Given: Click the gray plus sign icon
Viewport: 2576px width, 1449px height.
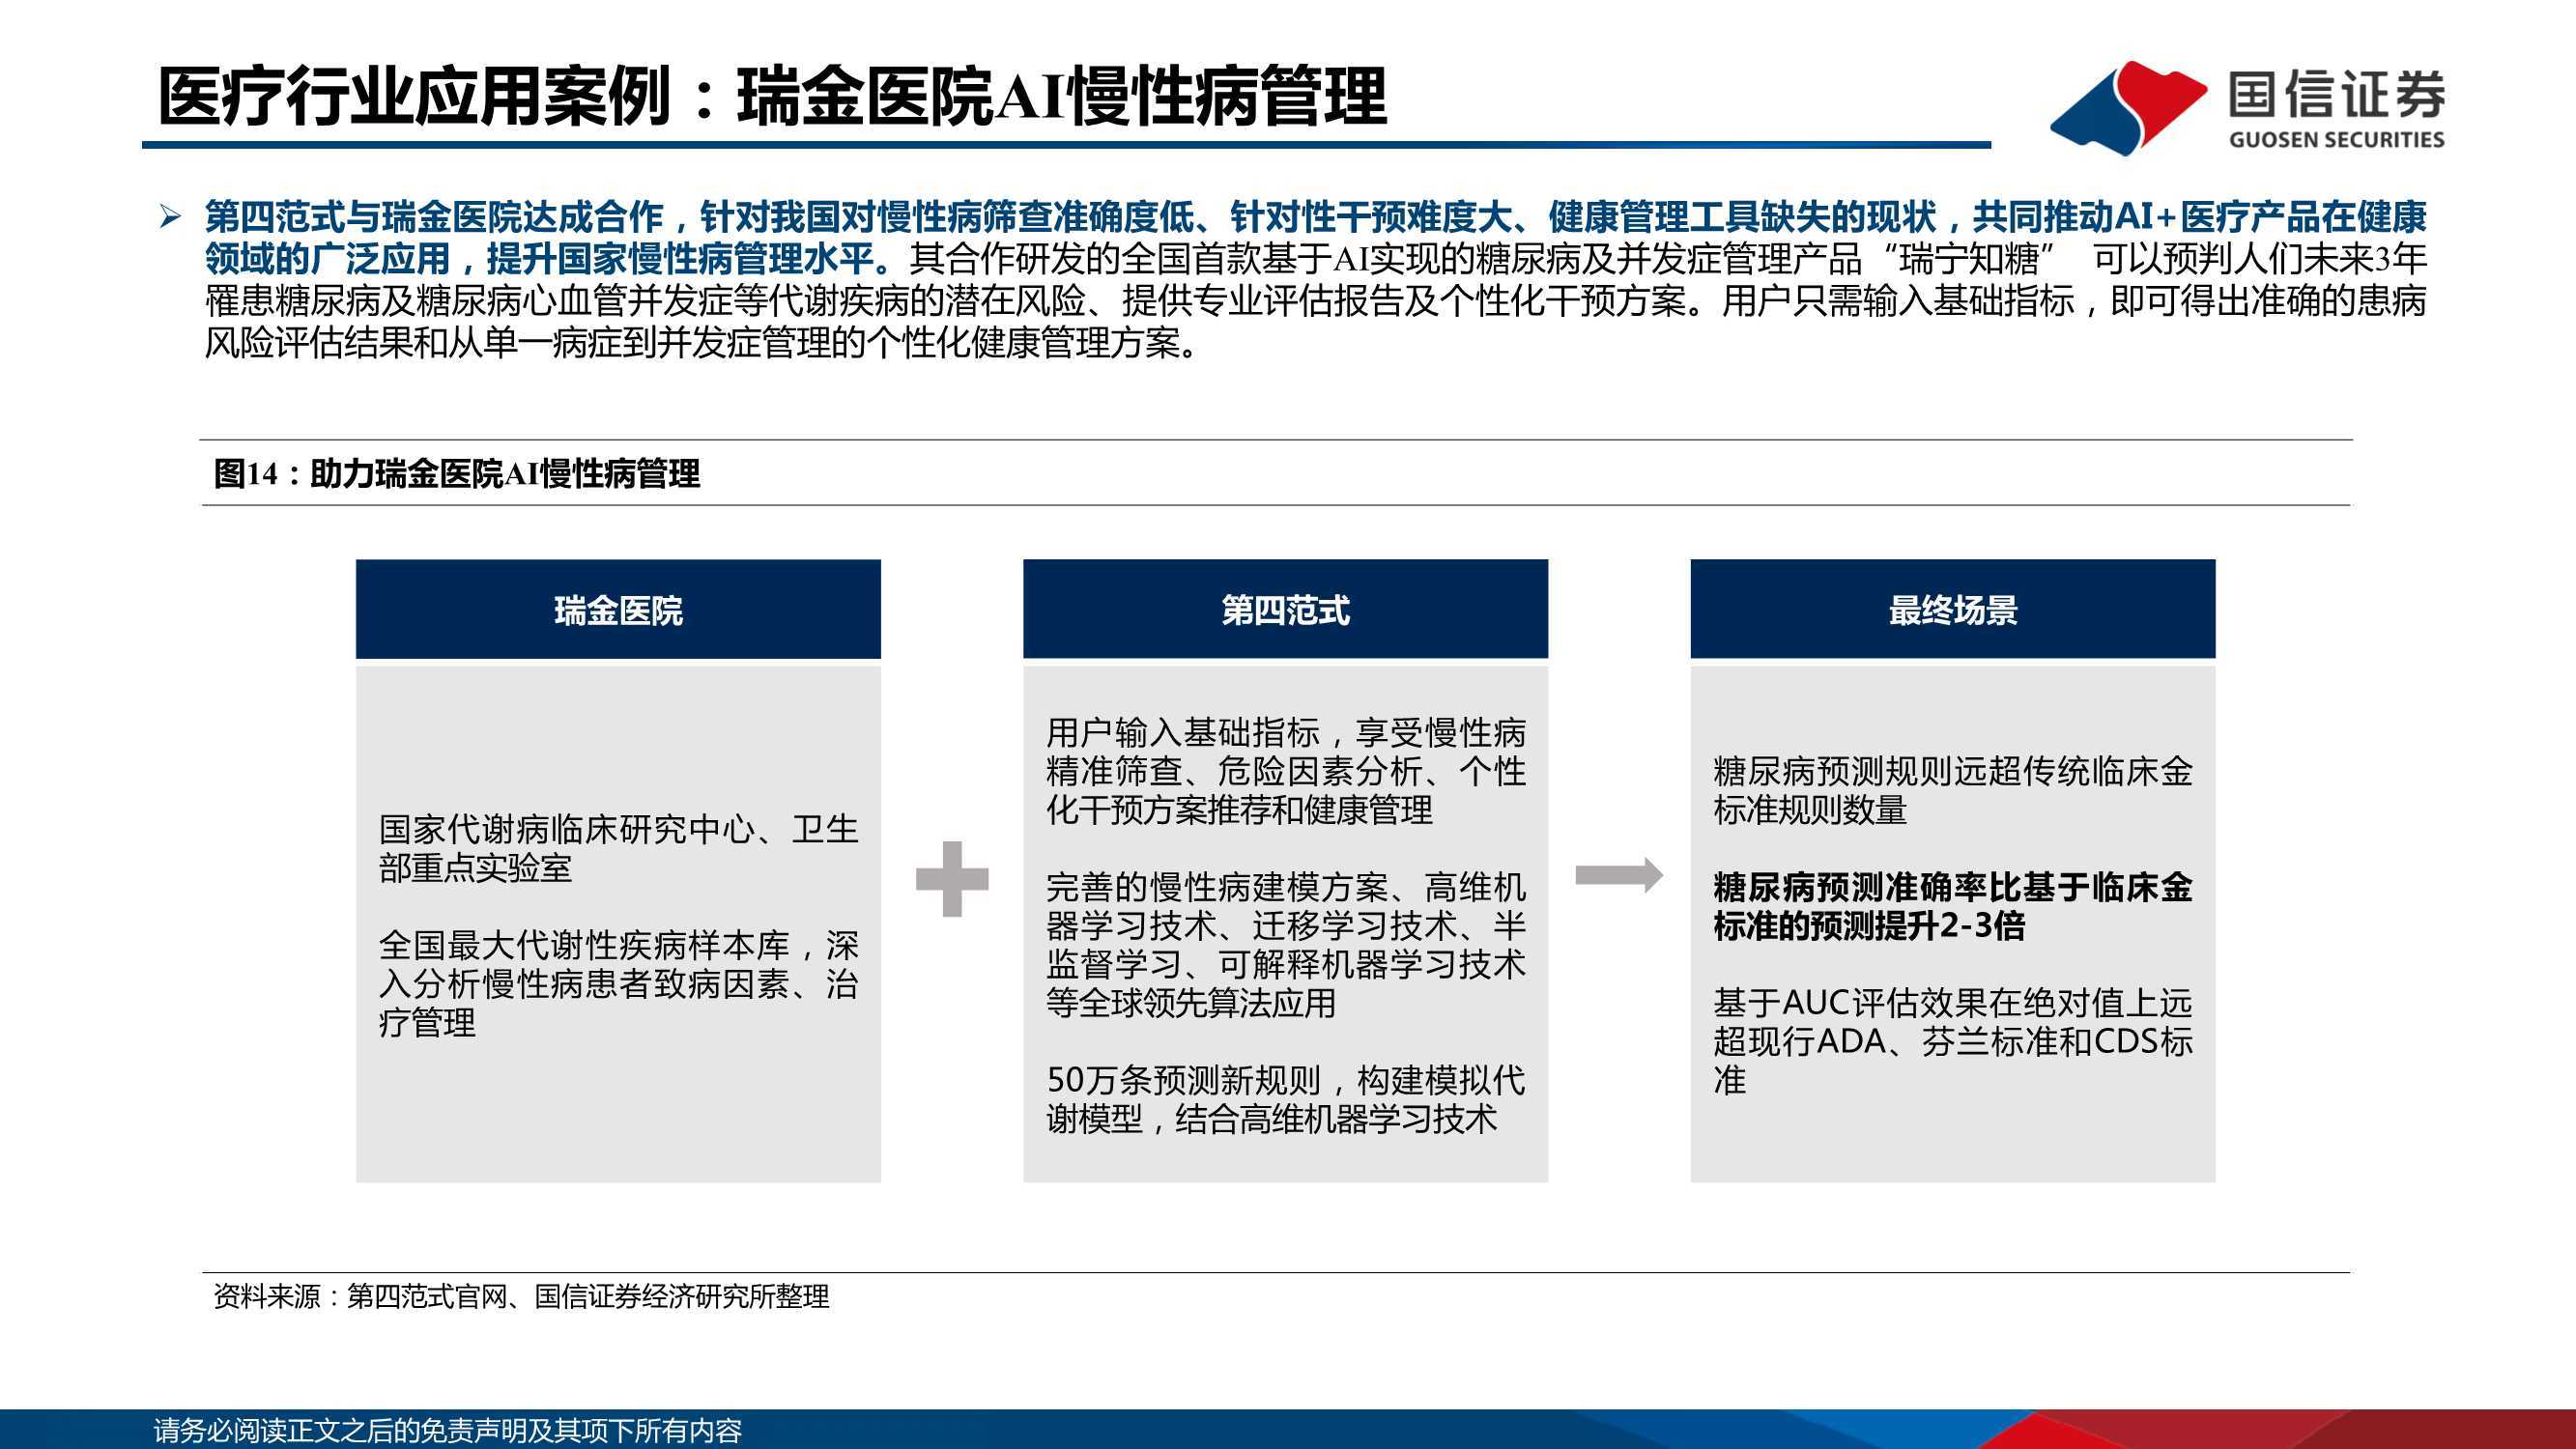Looking at the screenshot, I should pos(952,878).
